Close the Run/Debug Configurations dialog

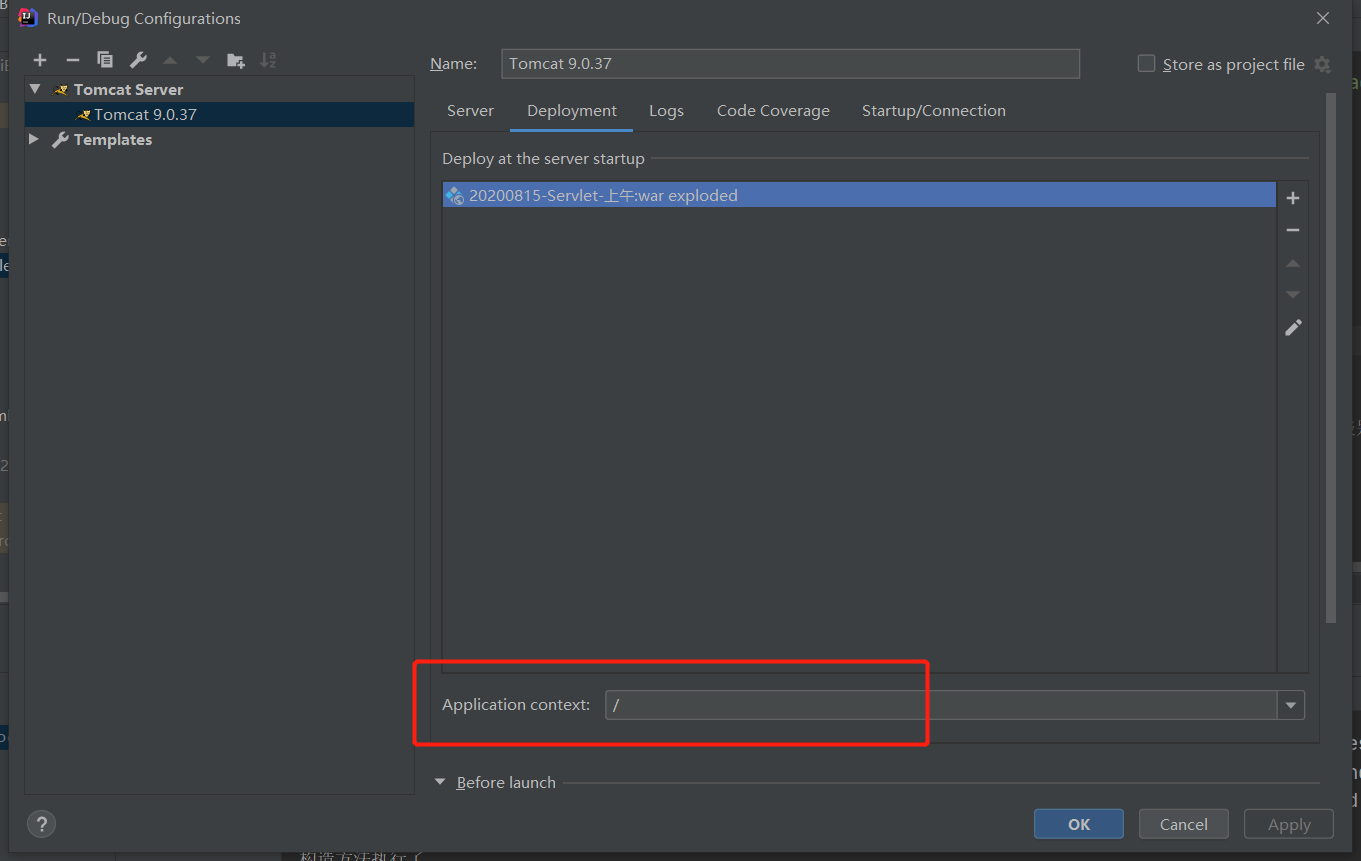[1323, 18]
